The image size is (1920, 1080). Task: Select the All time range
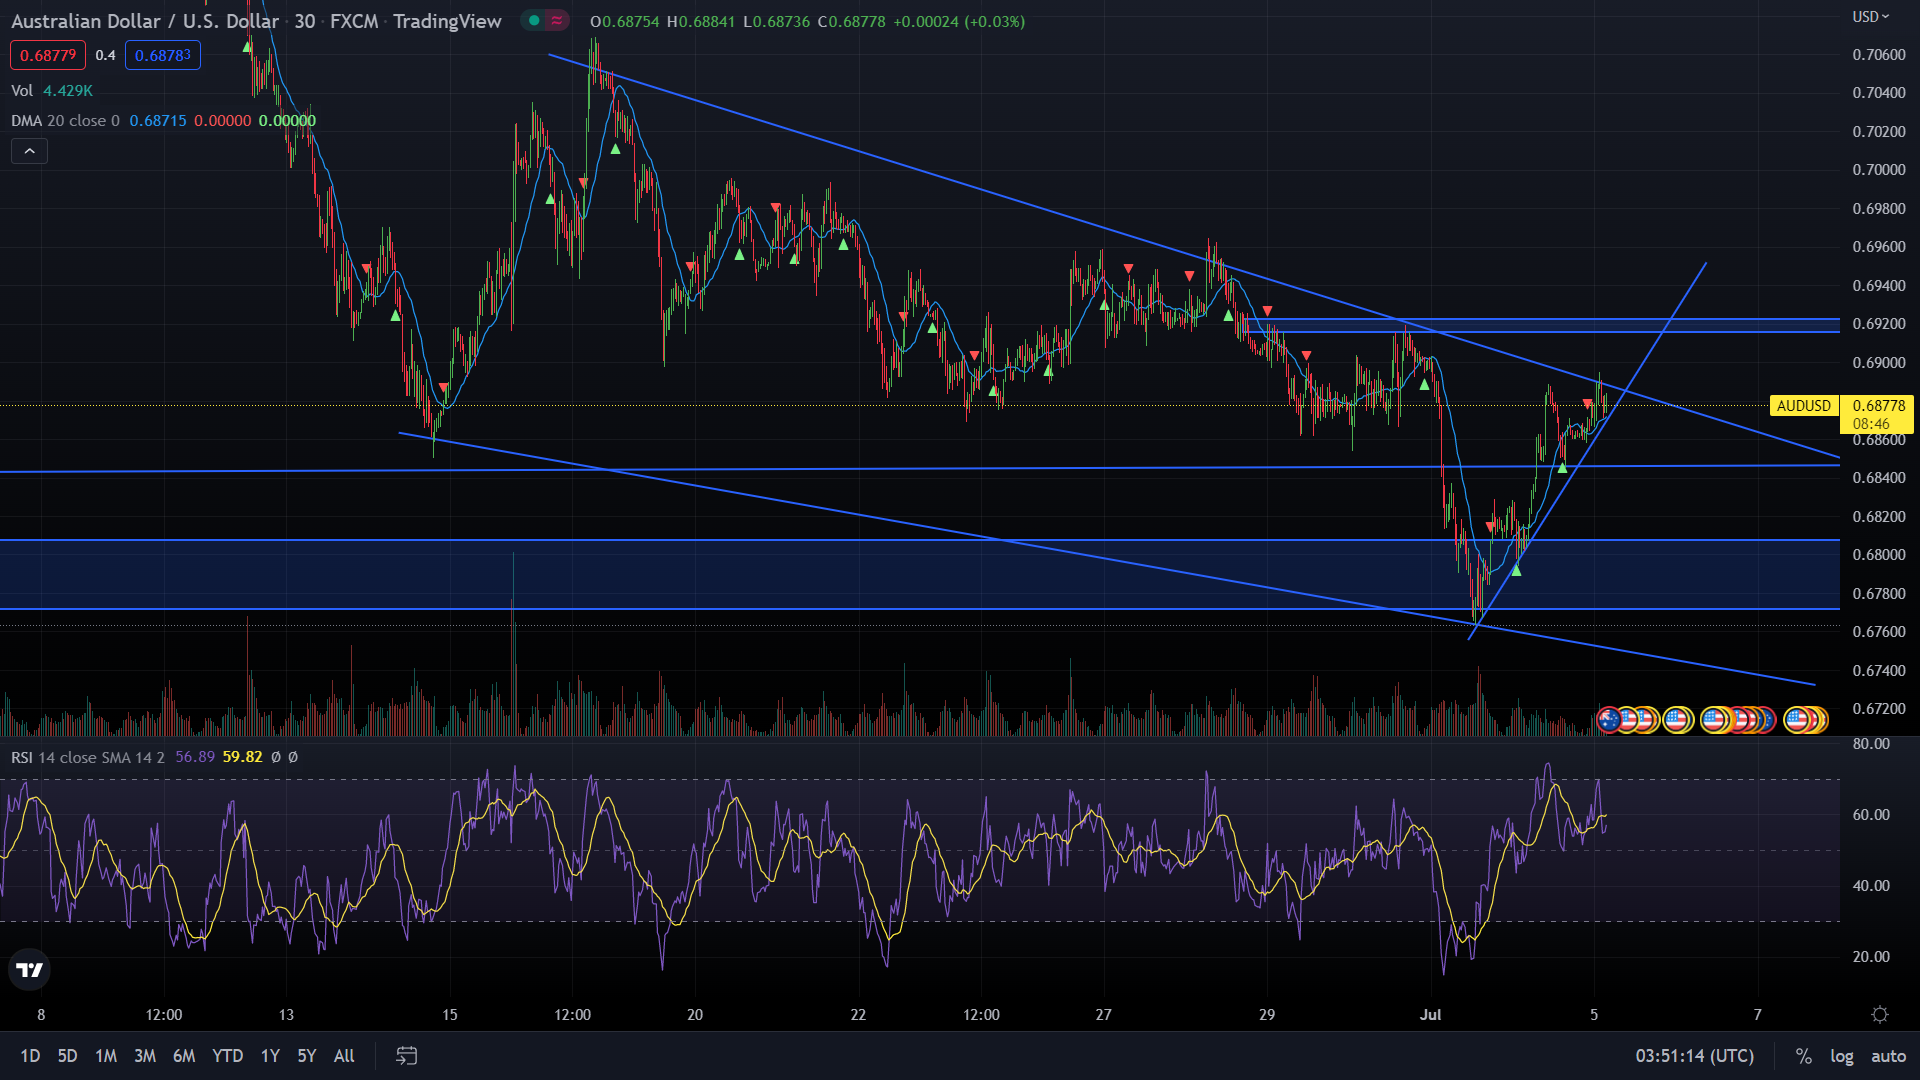pos(344,1055)
